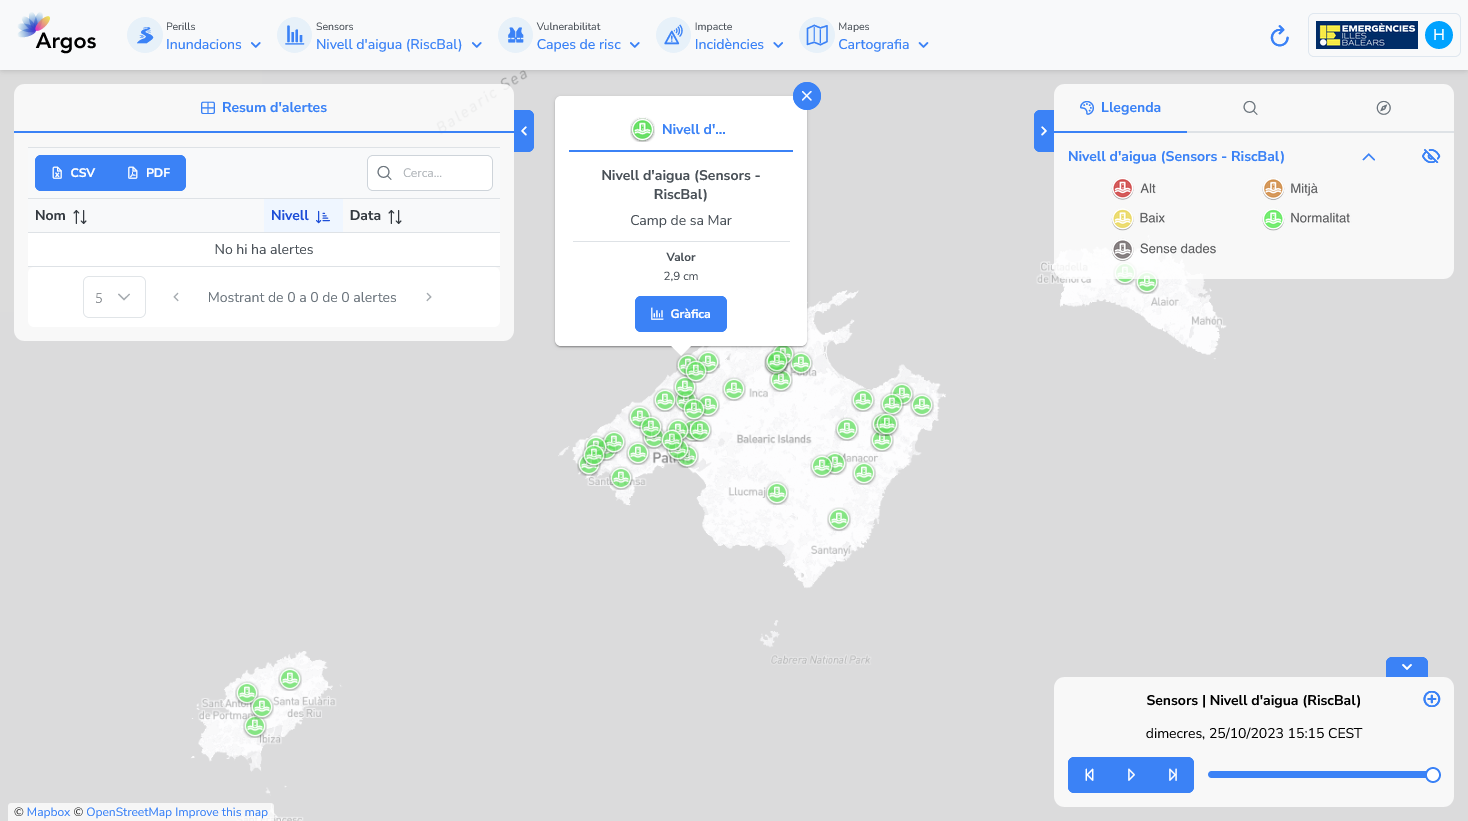1468x821 pixels.
Task: Skip to the last timeline step
Action: (x=1173, y=775)
